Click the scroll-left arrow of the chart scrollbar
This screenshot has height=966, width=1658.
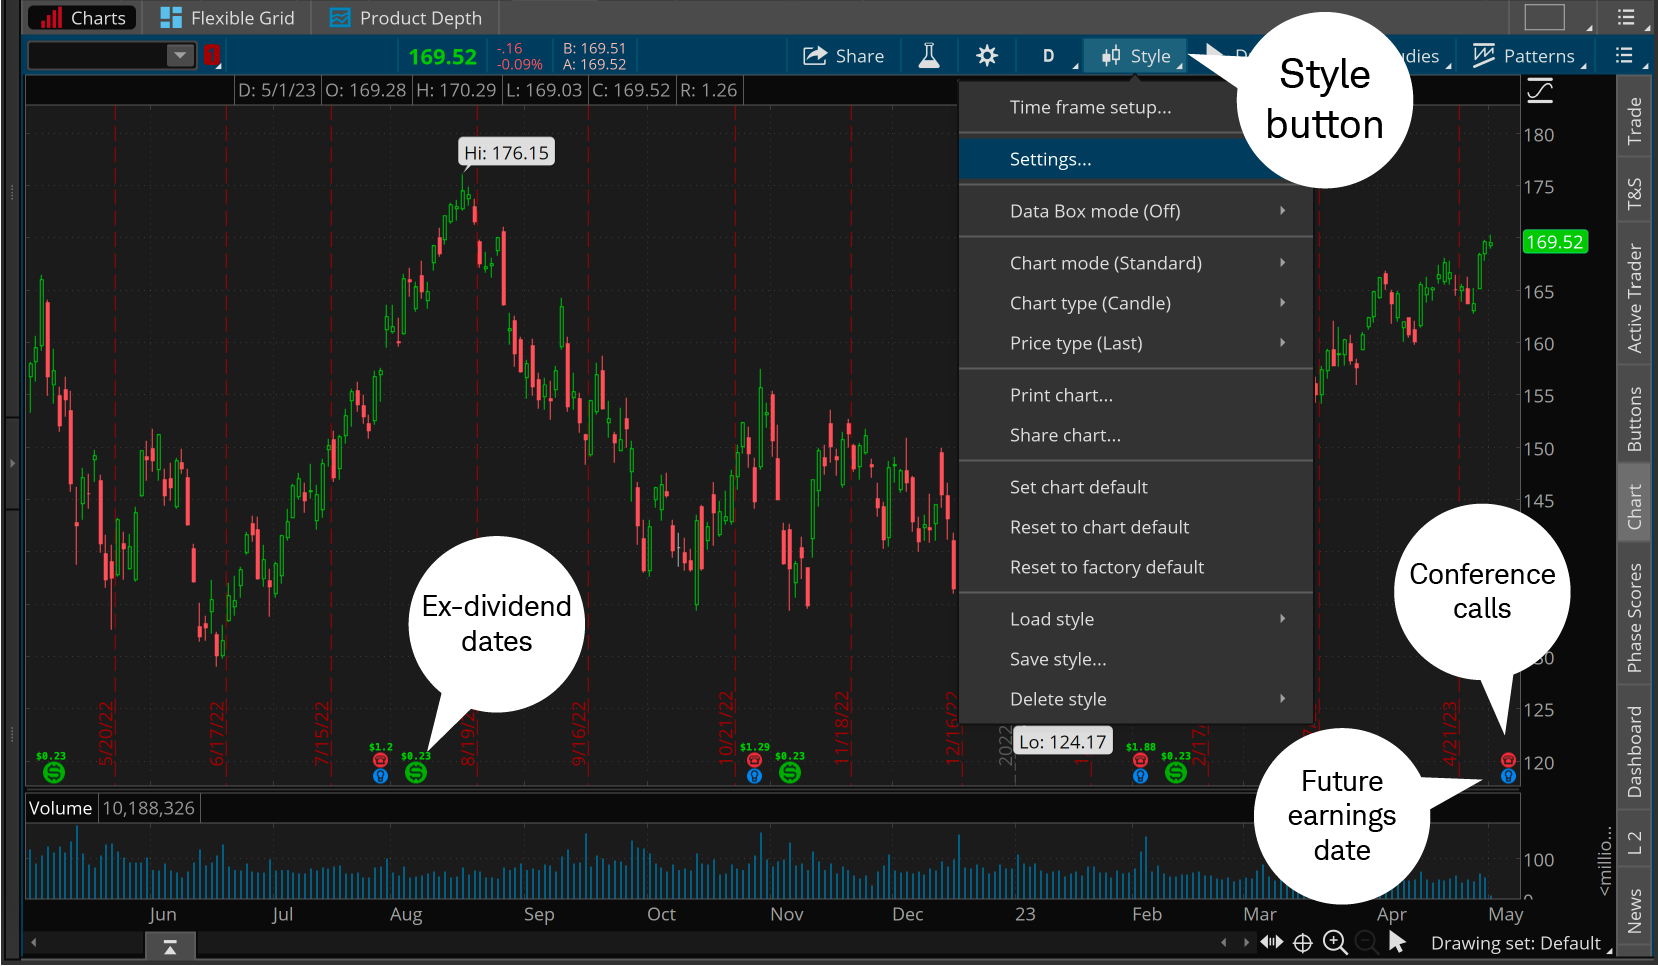tap(34, 942)
